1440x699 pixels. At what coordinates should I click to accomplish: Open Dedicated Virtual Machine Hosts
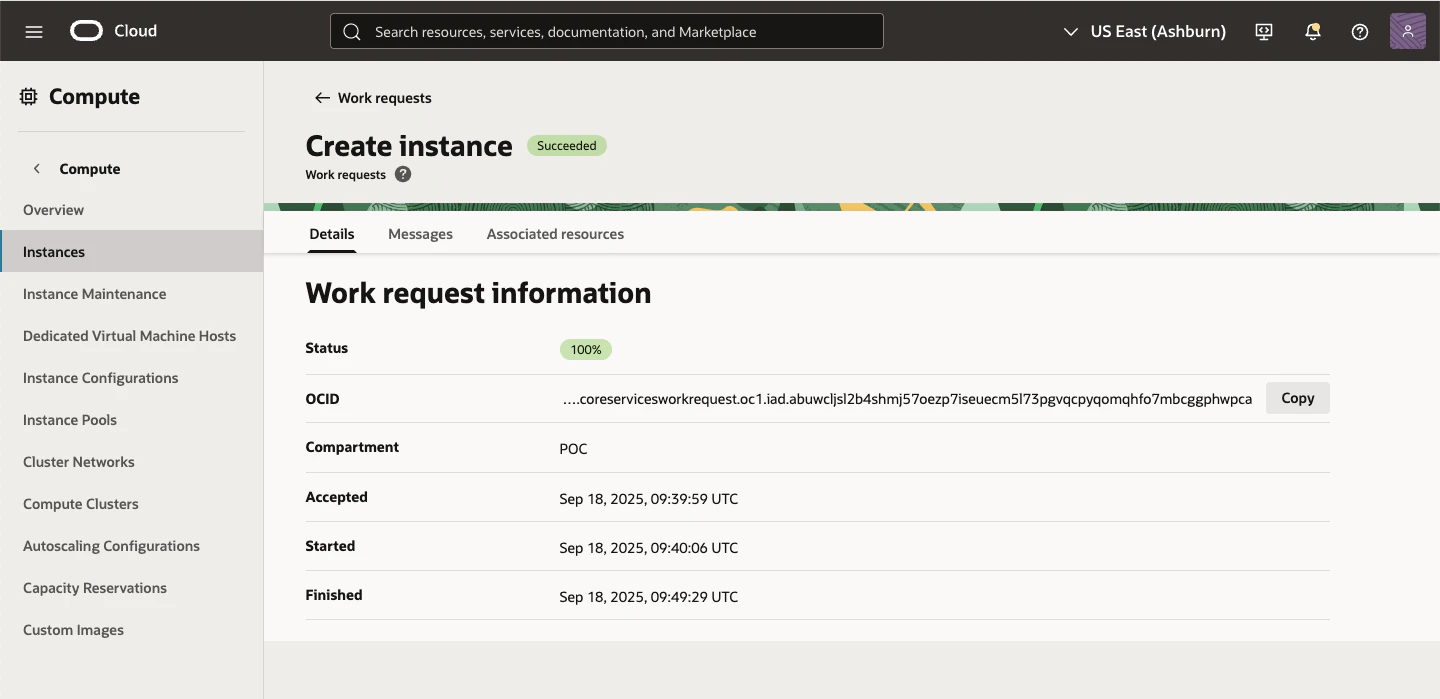pyautogui.click(x=130, y=336)
